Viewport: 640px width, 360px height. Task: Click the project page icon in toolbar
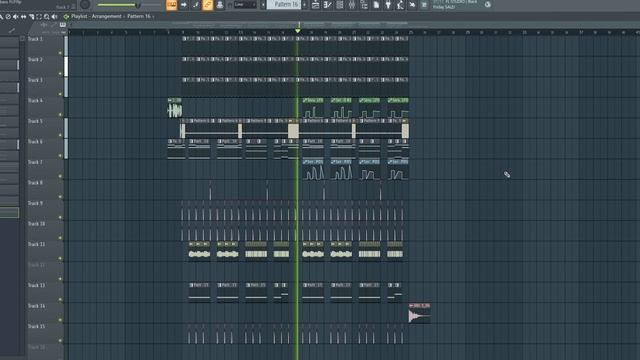pyautogui.click(x=376, y=5)
